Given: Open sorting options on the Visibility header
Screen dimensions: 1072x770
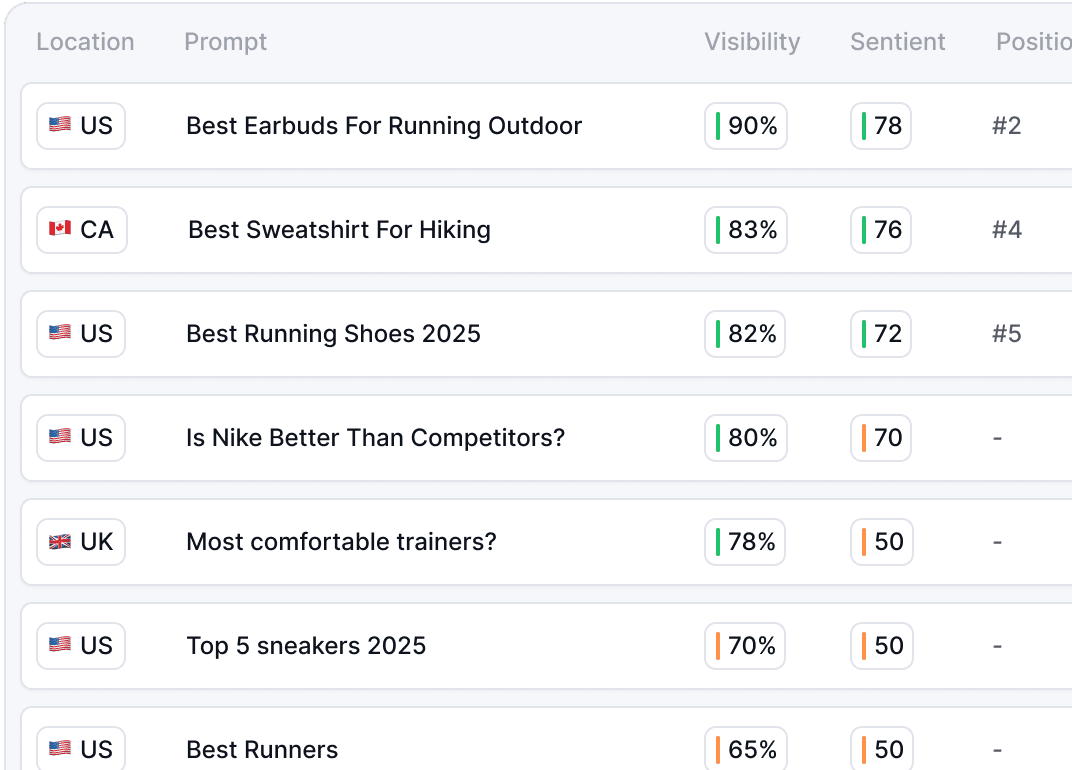Looking at the screenshot, I should click(x=752, y=42).
